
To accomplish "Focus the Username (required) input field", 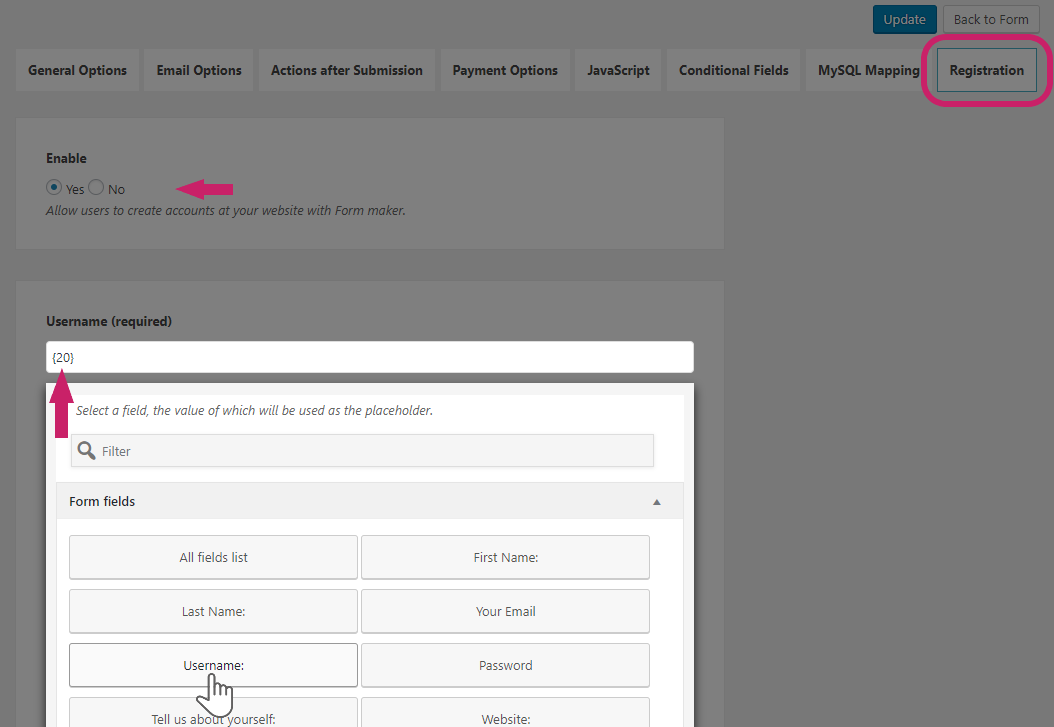I will tap(370, 357).
